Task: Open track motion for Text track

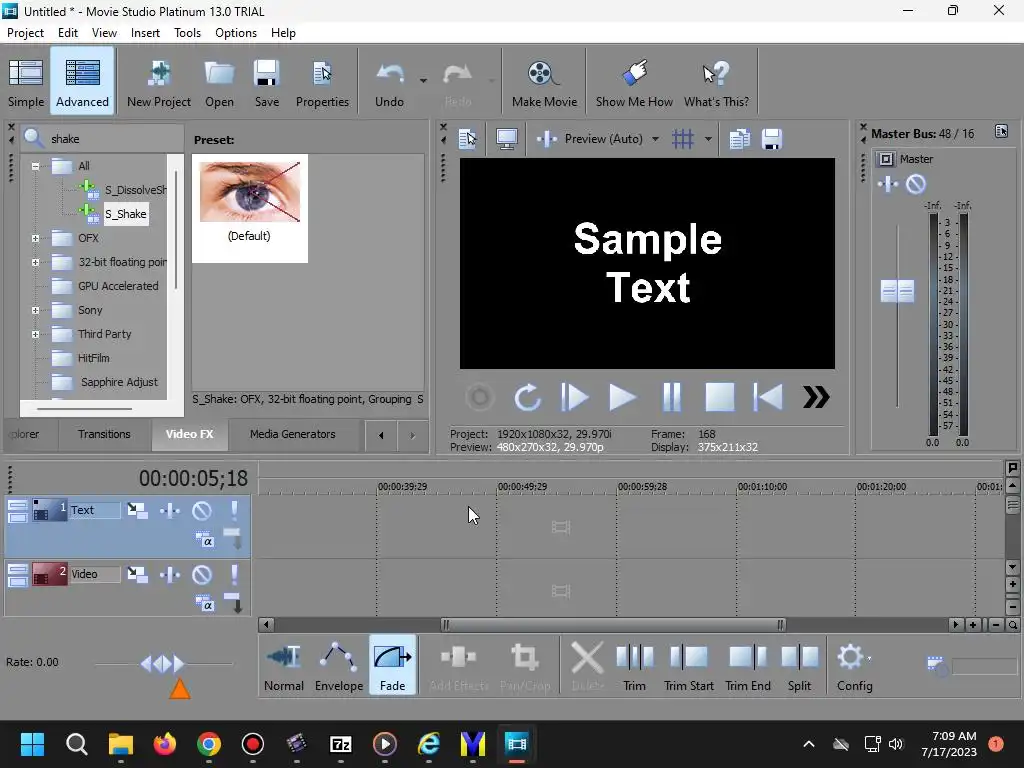Action: pos(137,510)
